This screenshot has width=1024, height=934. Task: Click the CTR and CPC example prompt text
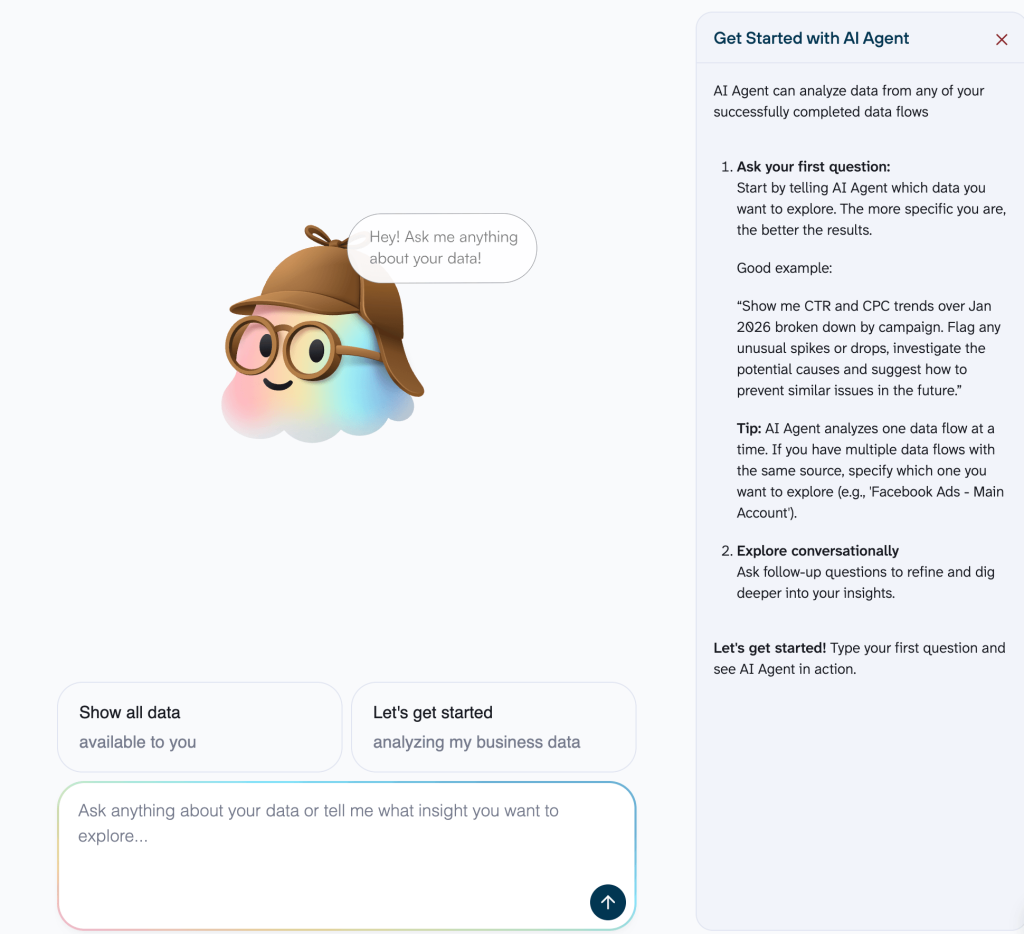point(870,348)
